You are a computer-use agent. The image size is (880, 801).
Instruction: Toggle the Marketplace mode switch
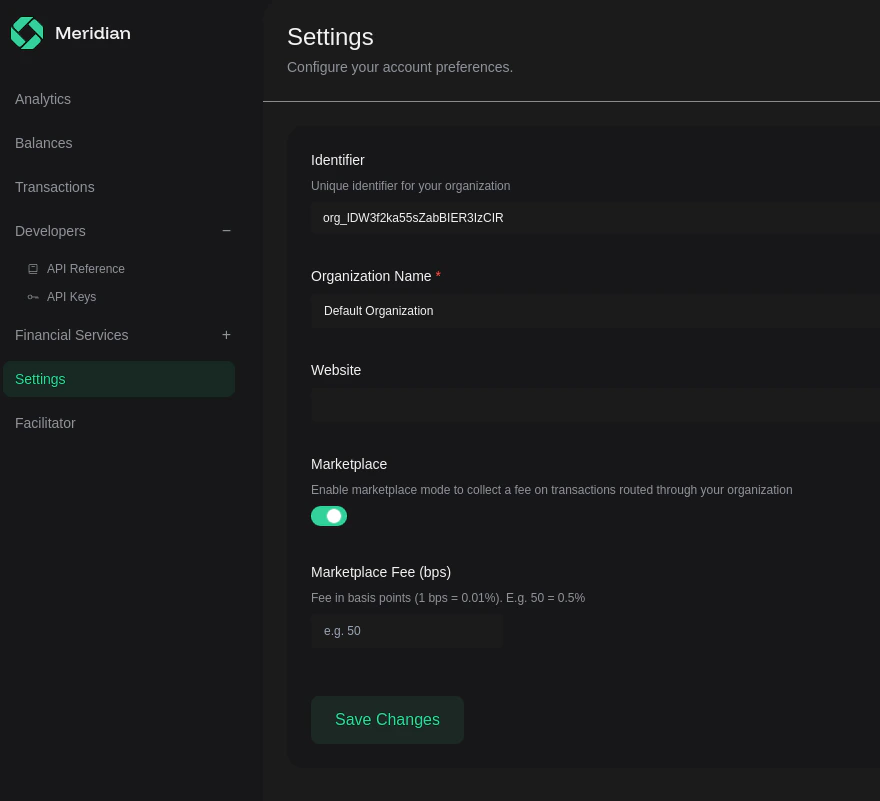click(x=329, y=516)
